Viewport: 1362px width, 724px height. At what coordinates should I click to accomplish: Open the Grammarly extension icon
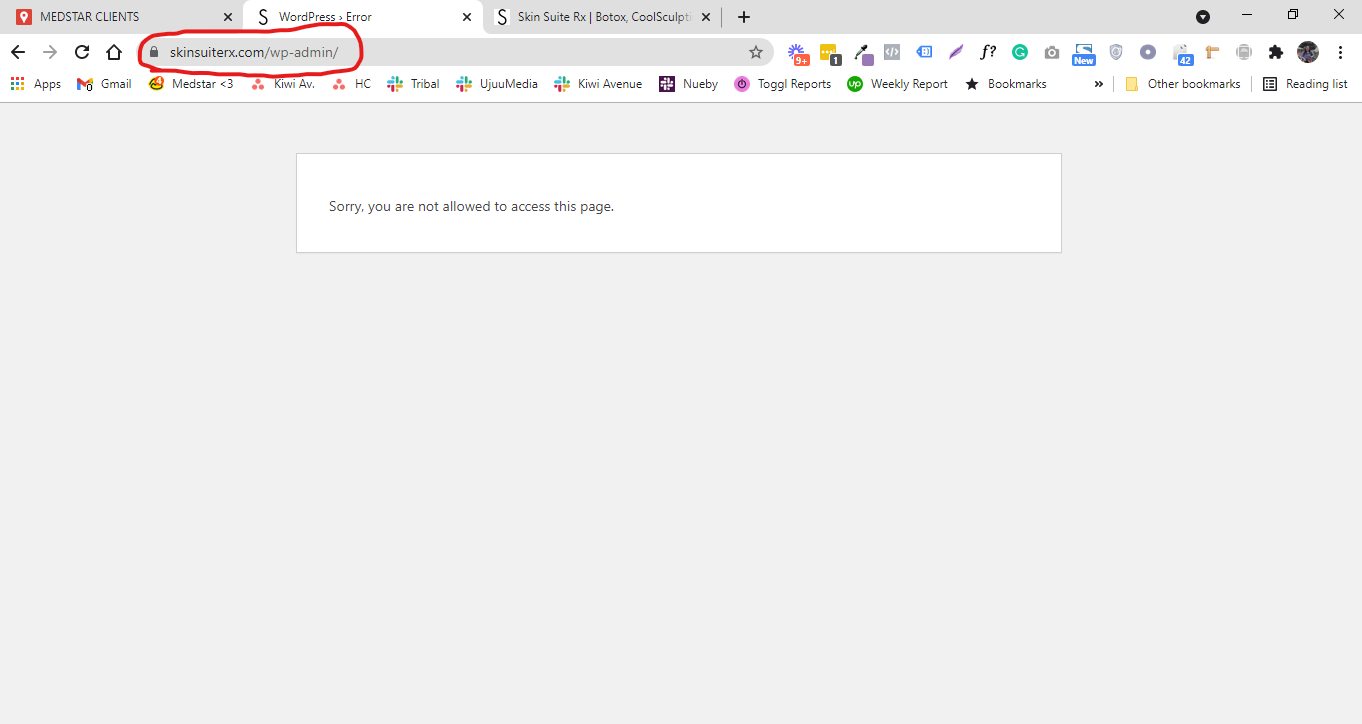1020,52
